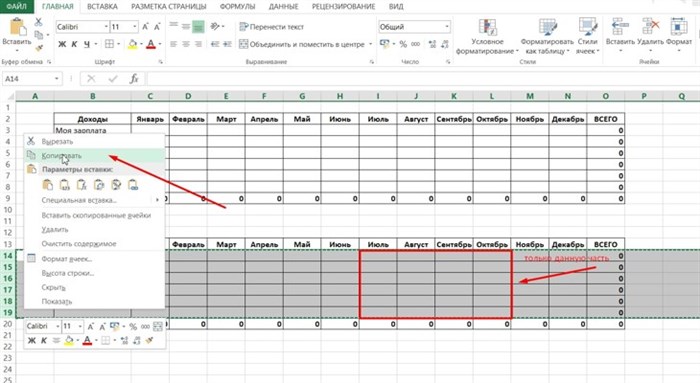Click Объединить и поместить в центре
Screen dimensions: 700x383
coord(302,44)
